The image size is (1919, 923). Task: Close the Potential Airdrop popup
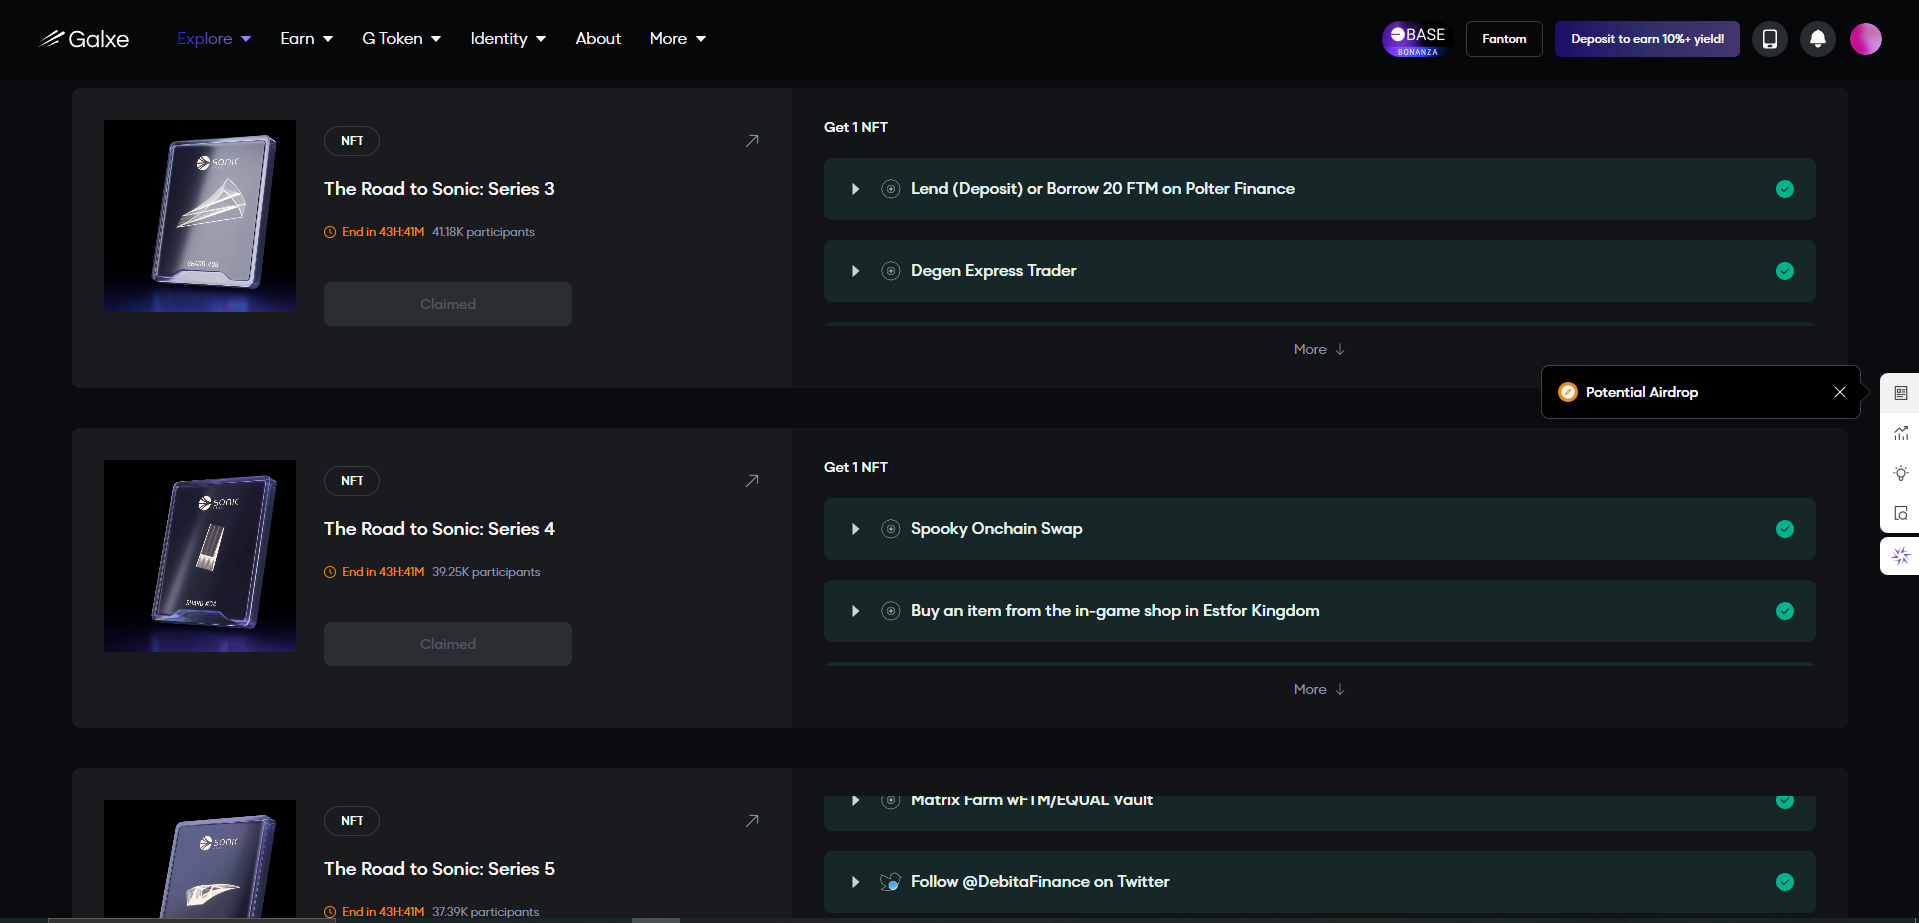[1840, 392]
